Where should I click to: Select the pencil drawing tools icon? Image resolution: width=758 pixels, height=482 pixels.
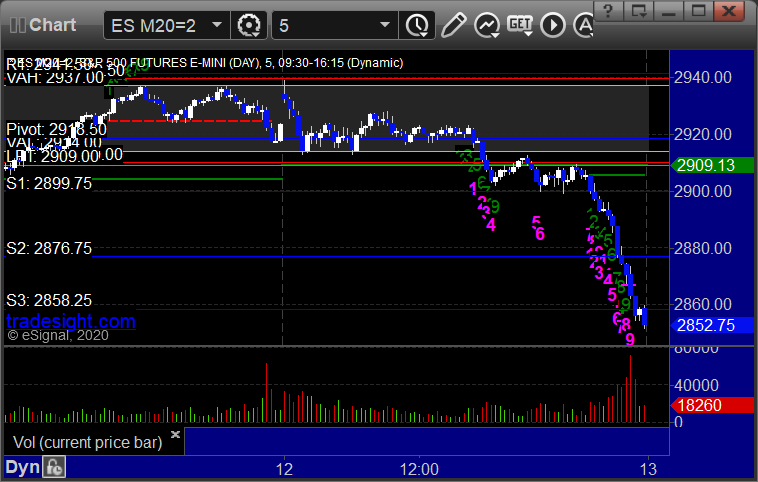click(453, 25)
